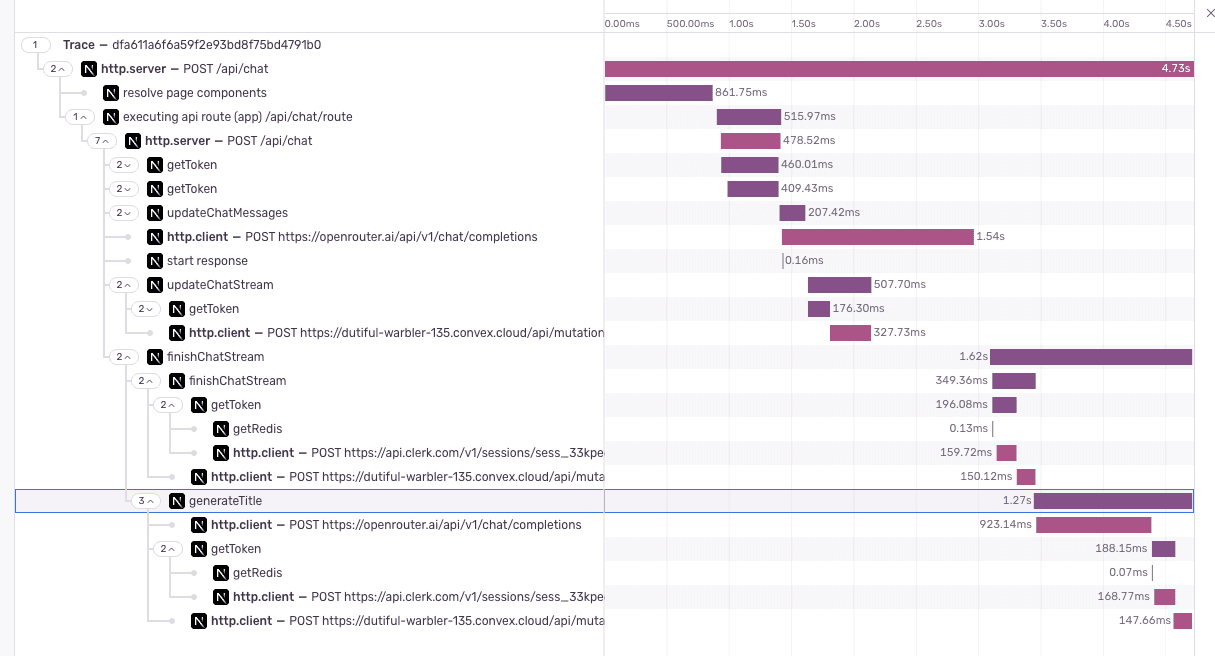Image resolution: width=1215 pixels, height=656 pixels.
Task: Select the start response span row
Action: [x=207, y=261]
